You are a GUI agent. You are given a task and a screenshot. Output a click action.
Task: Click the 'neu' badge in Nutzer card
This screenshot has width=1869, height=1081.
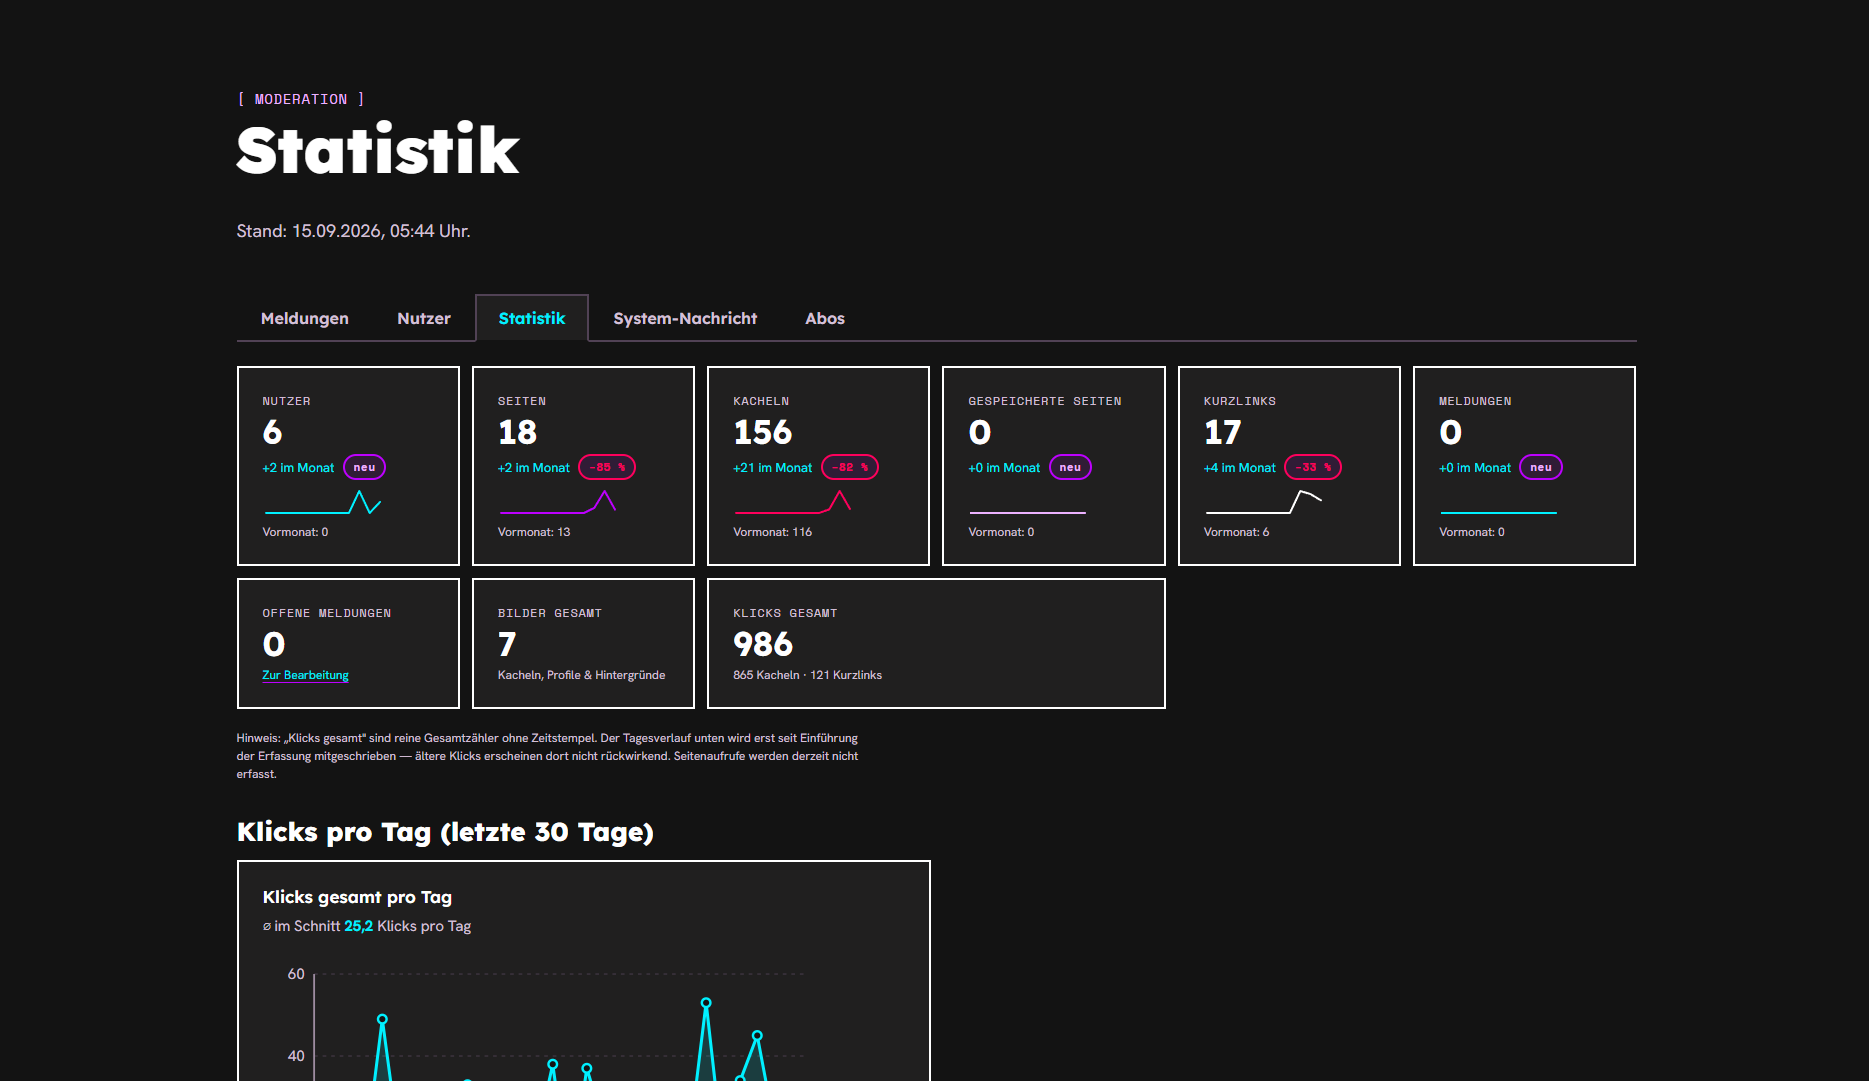tap(364, 467)
